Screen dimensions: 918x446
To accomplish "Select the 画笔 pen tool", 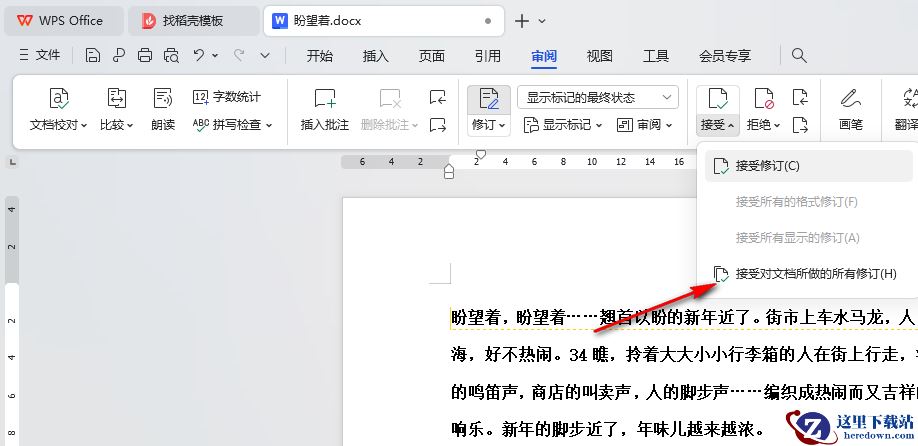I will pyautogui.click(x=850, y=110).
